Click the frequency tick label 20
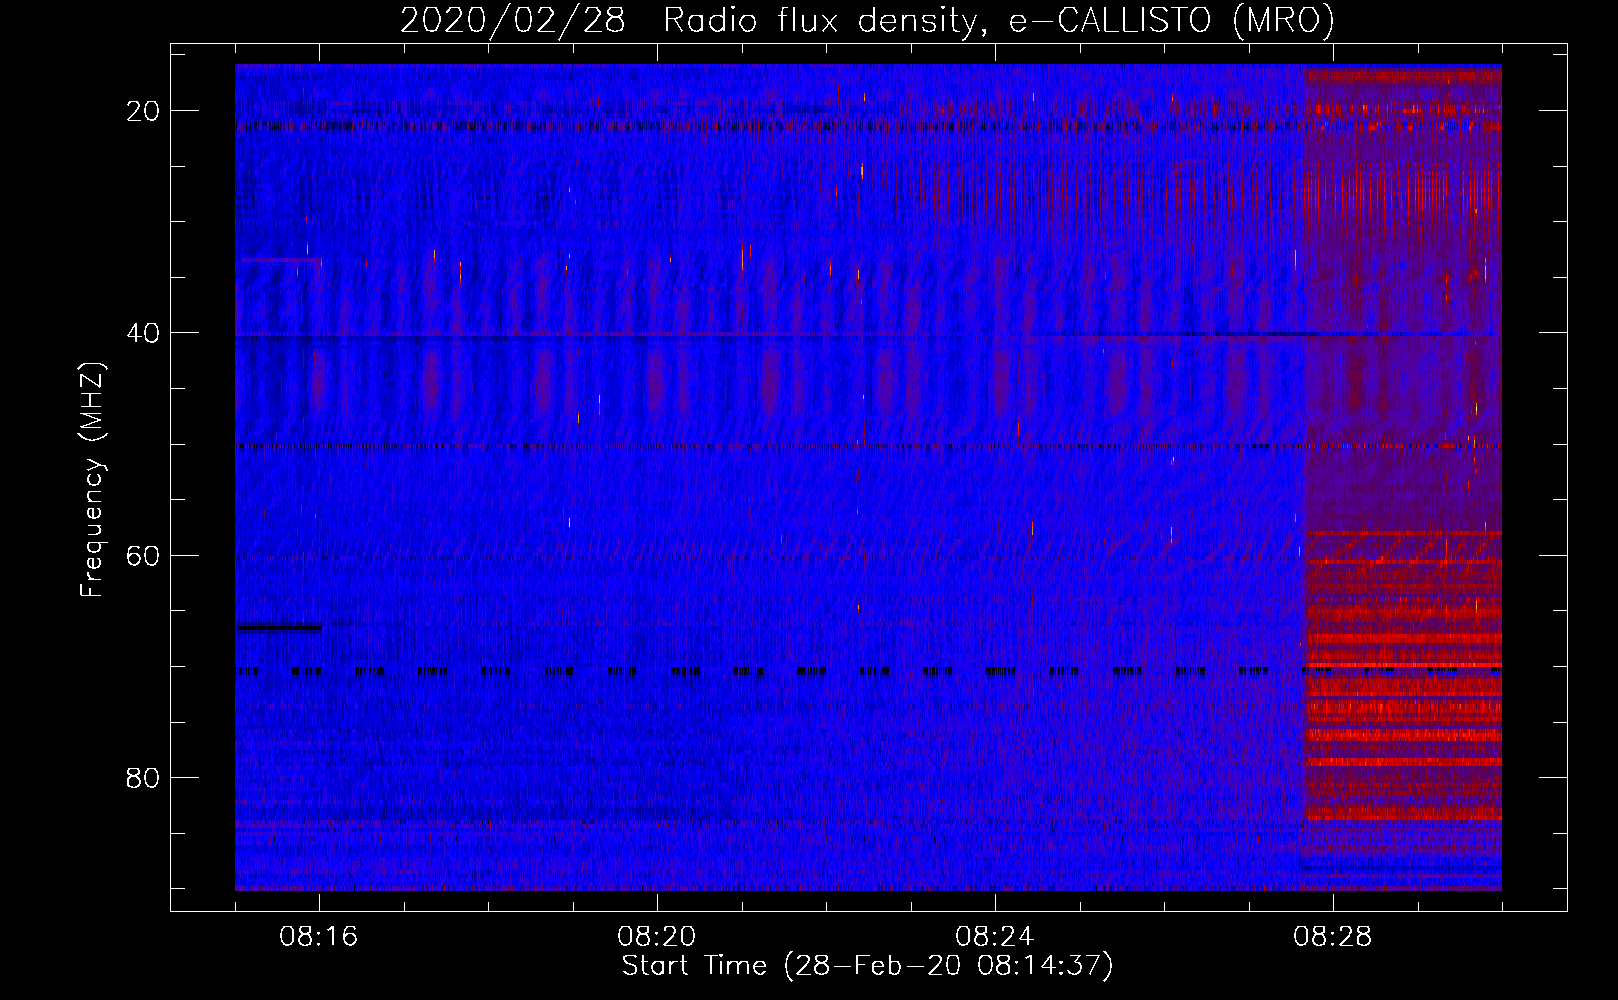This screenshot has height=1000, width=1618. pos(143,111)
